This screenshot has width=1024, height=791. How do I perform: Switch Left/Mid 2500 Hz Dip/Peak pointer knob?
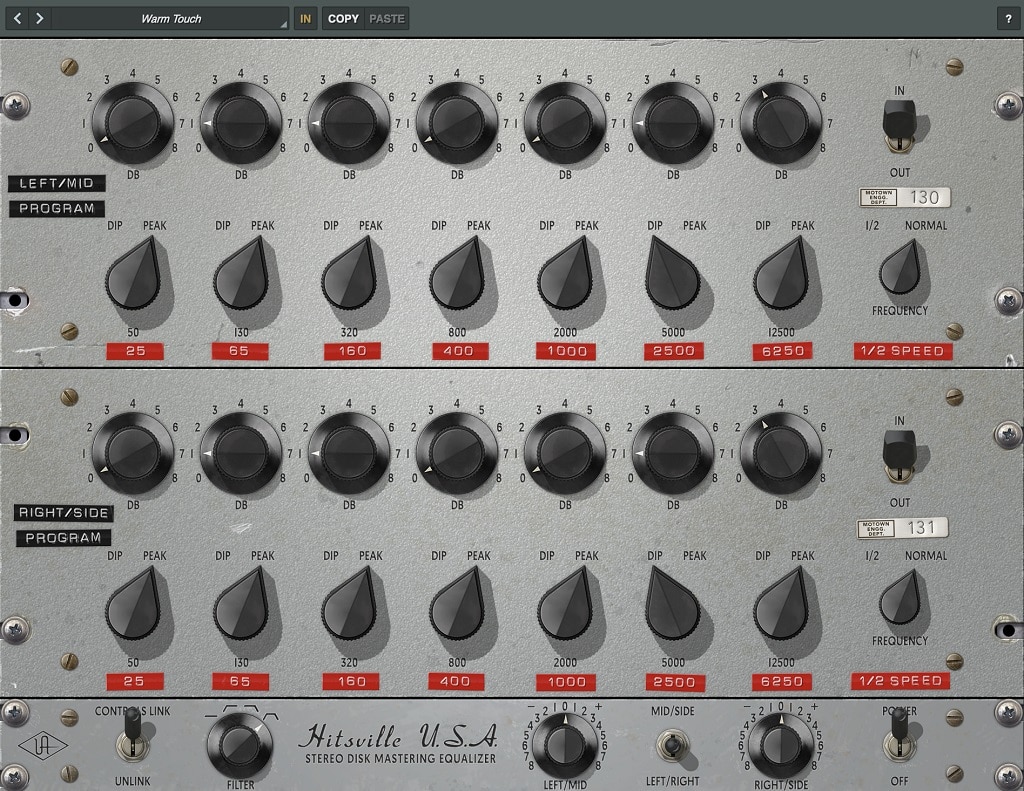(x=673, y=274)
